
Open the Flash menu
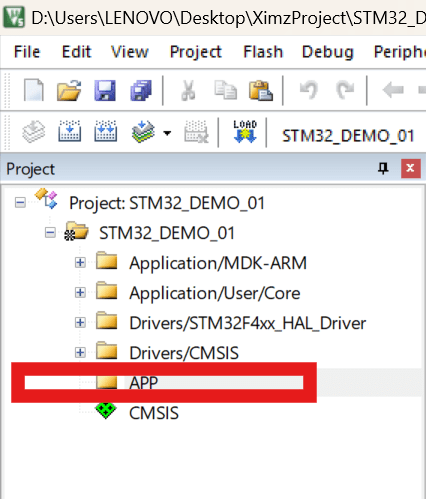[263, 52]
